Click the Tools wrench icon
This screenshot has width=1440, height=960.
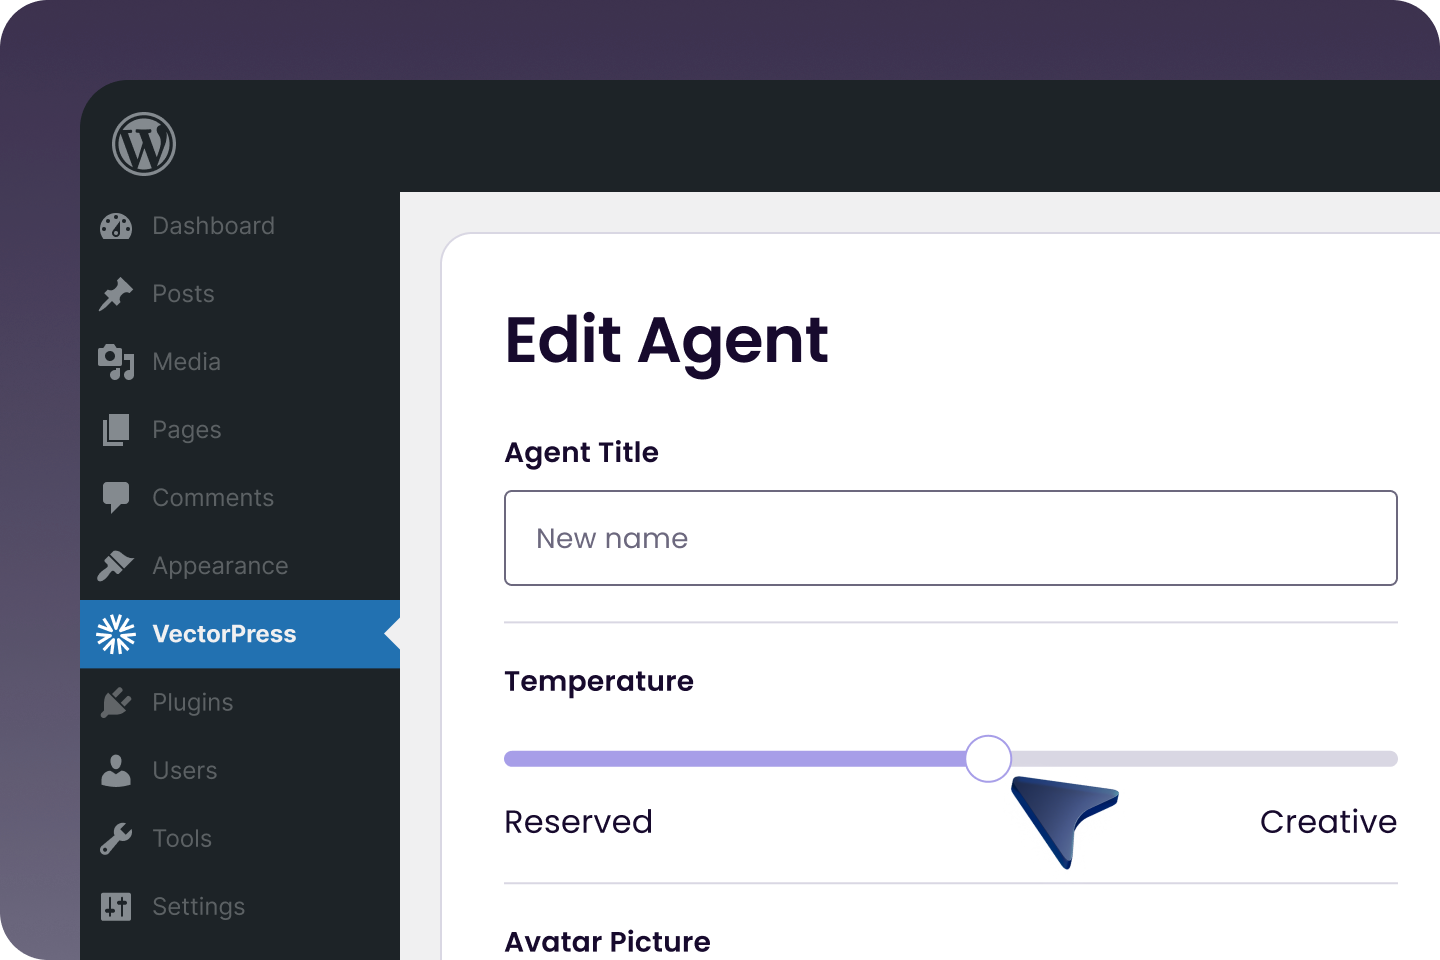tap(116, 838)
